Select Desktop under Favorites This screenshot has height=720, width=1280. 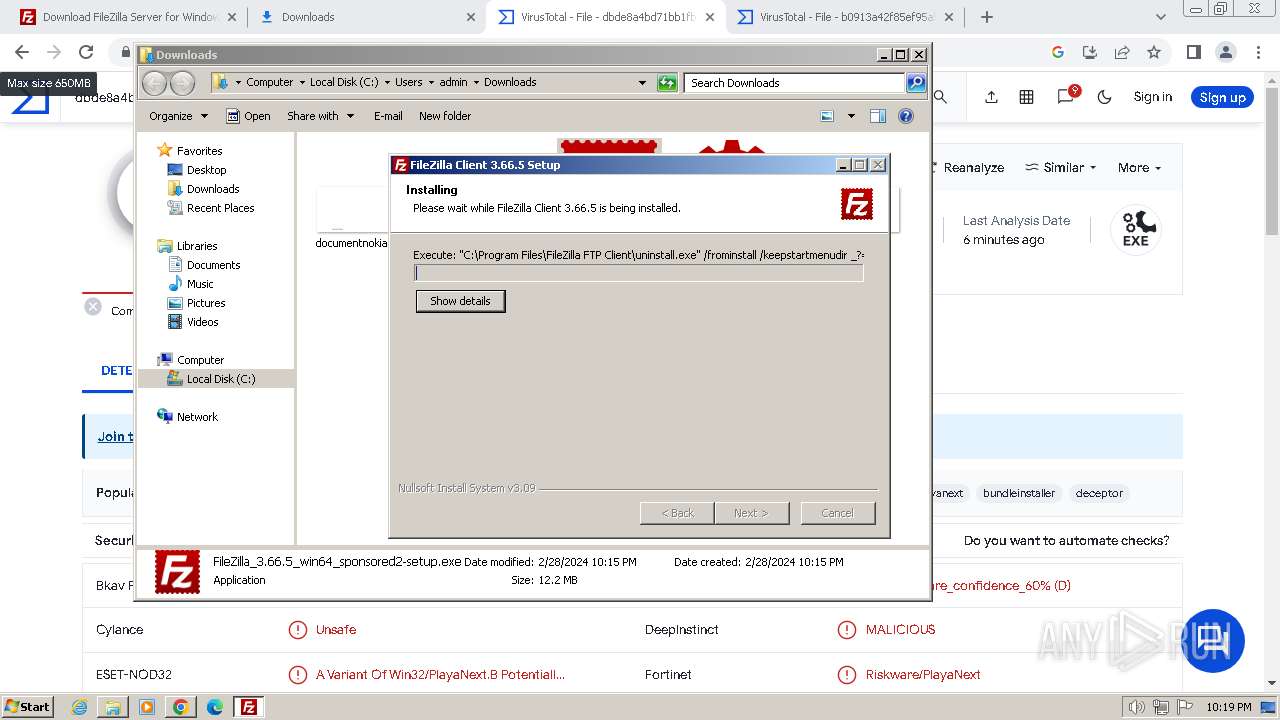click(x=197, y=170)
